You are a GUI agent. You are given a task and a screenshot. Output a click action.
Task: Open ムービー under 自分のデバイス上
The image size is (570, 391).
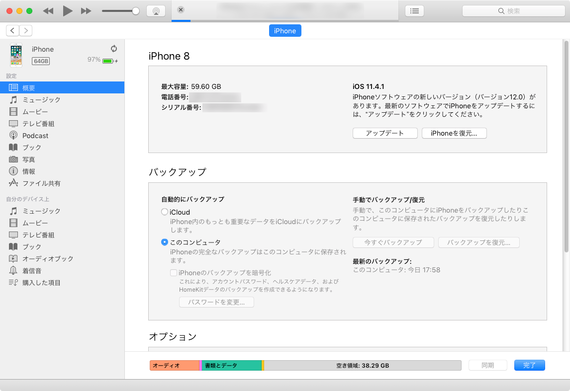click(62, 223)
